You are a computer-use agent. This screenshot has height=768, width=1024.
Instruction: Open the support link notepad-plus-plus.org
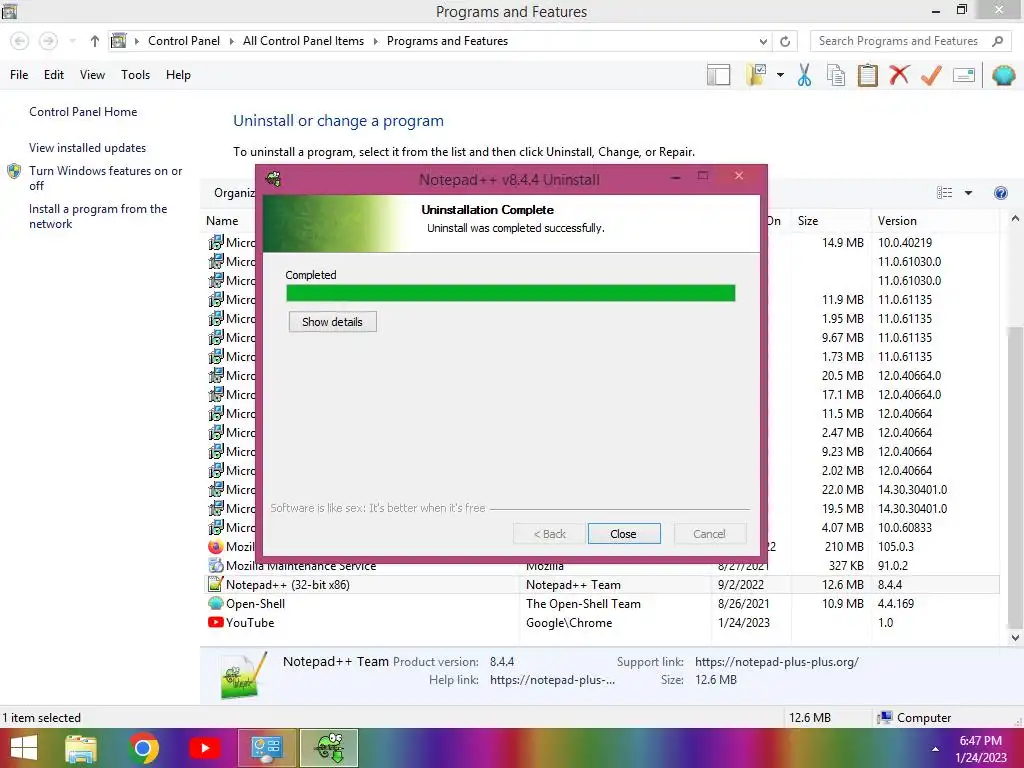tap(776, 662)
